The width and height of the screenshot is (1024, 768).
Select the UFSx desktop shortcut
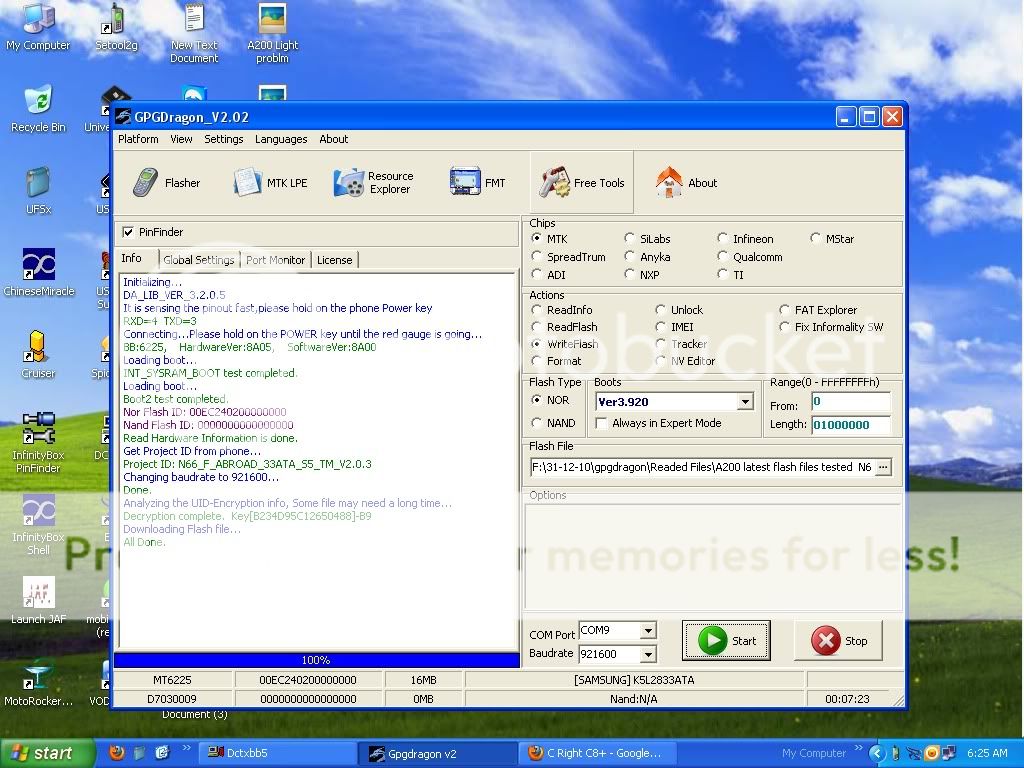click(38, 191)
